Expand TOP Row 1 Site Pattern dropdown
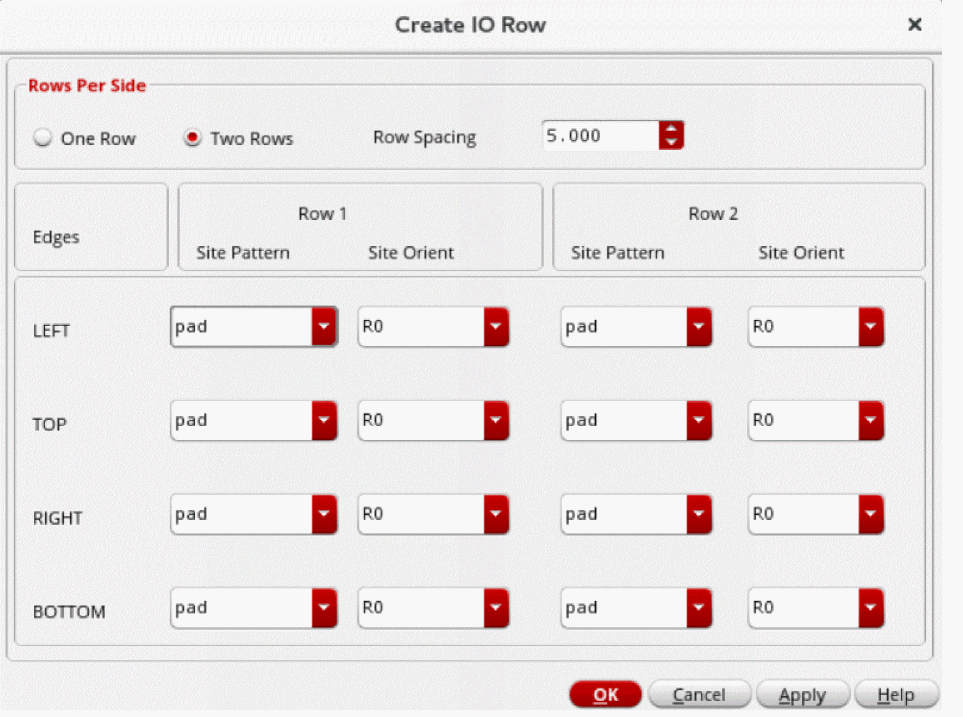963x717 pixels. tap(324, 421)
